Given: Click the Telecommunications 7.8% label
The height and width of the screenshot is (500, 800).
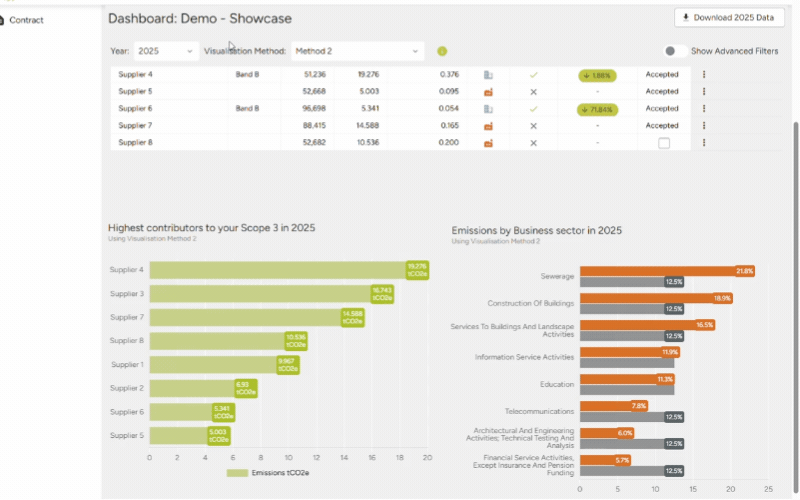Looking at the screenshot, I should [x=639, y=406].
